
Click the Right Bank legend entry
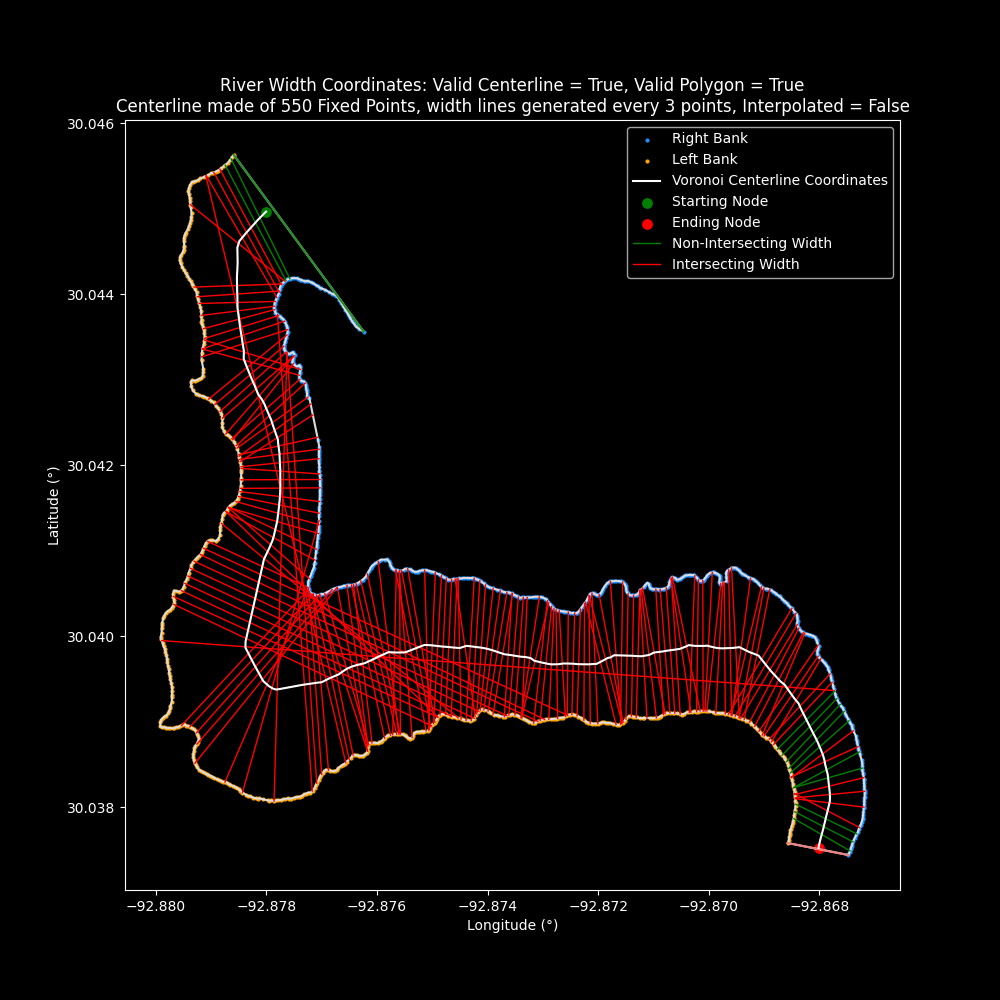pyautogui.click(x=709, y=139)
